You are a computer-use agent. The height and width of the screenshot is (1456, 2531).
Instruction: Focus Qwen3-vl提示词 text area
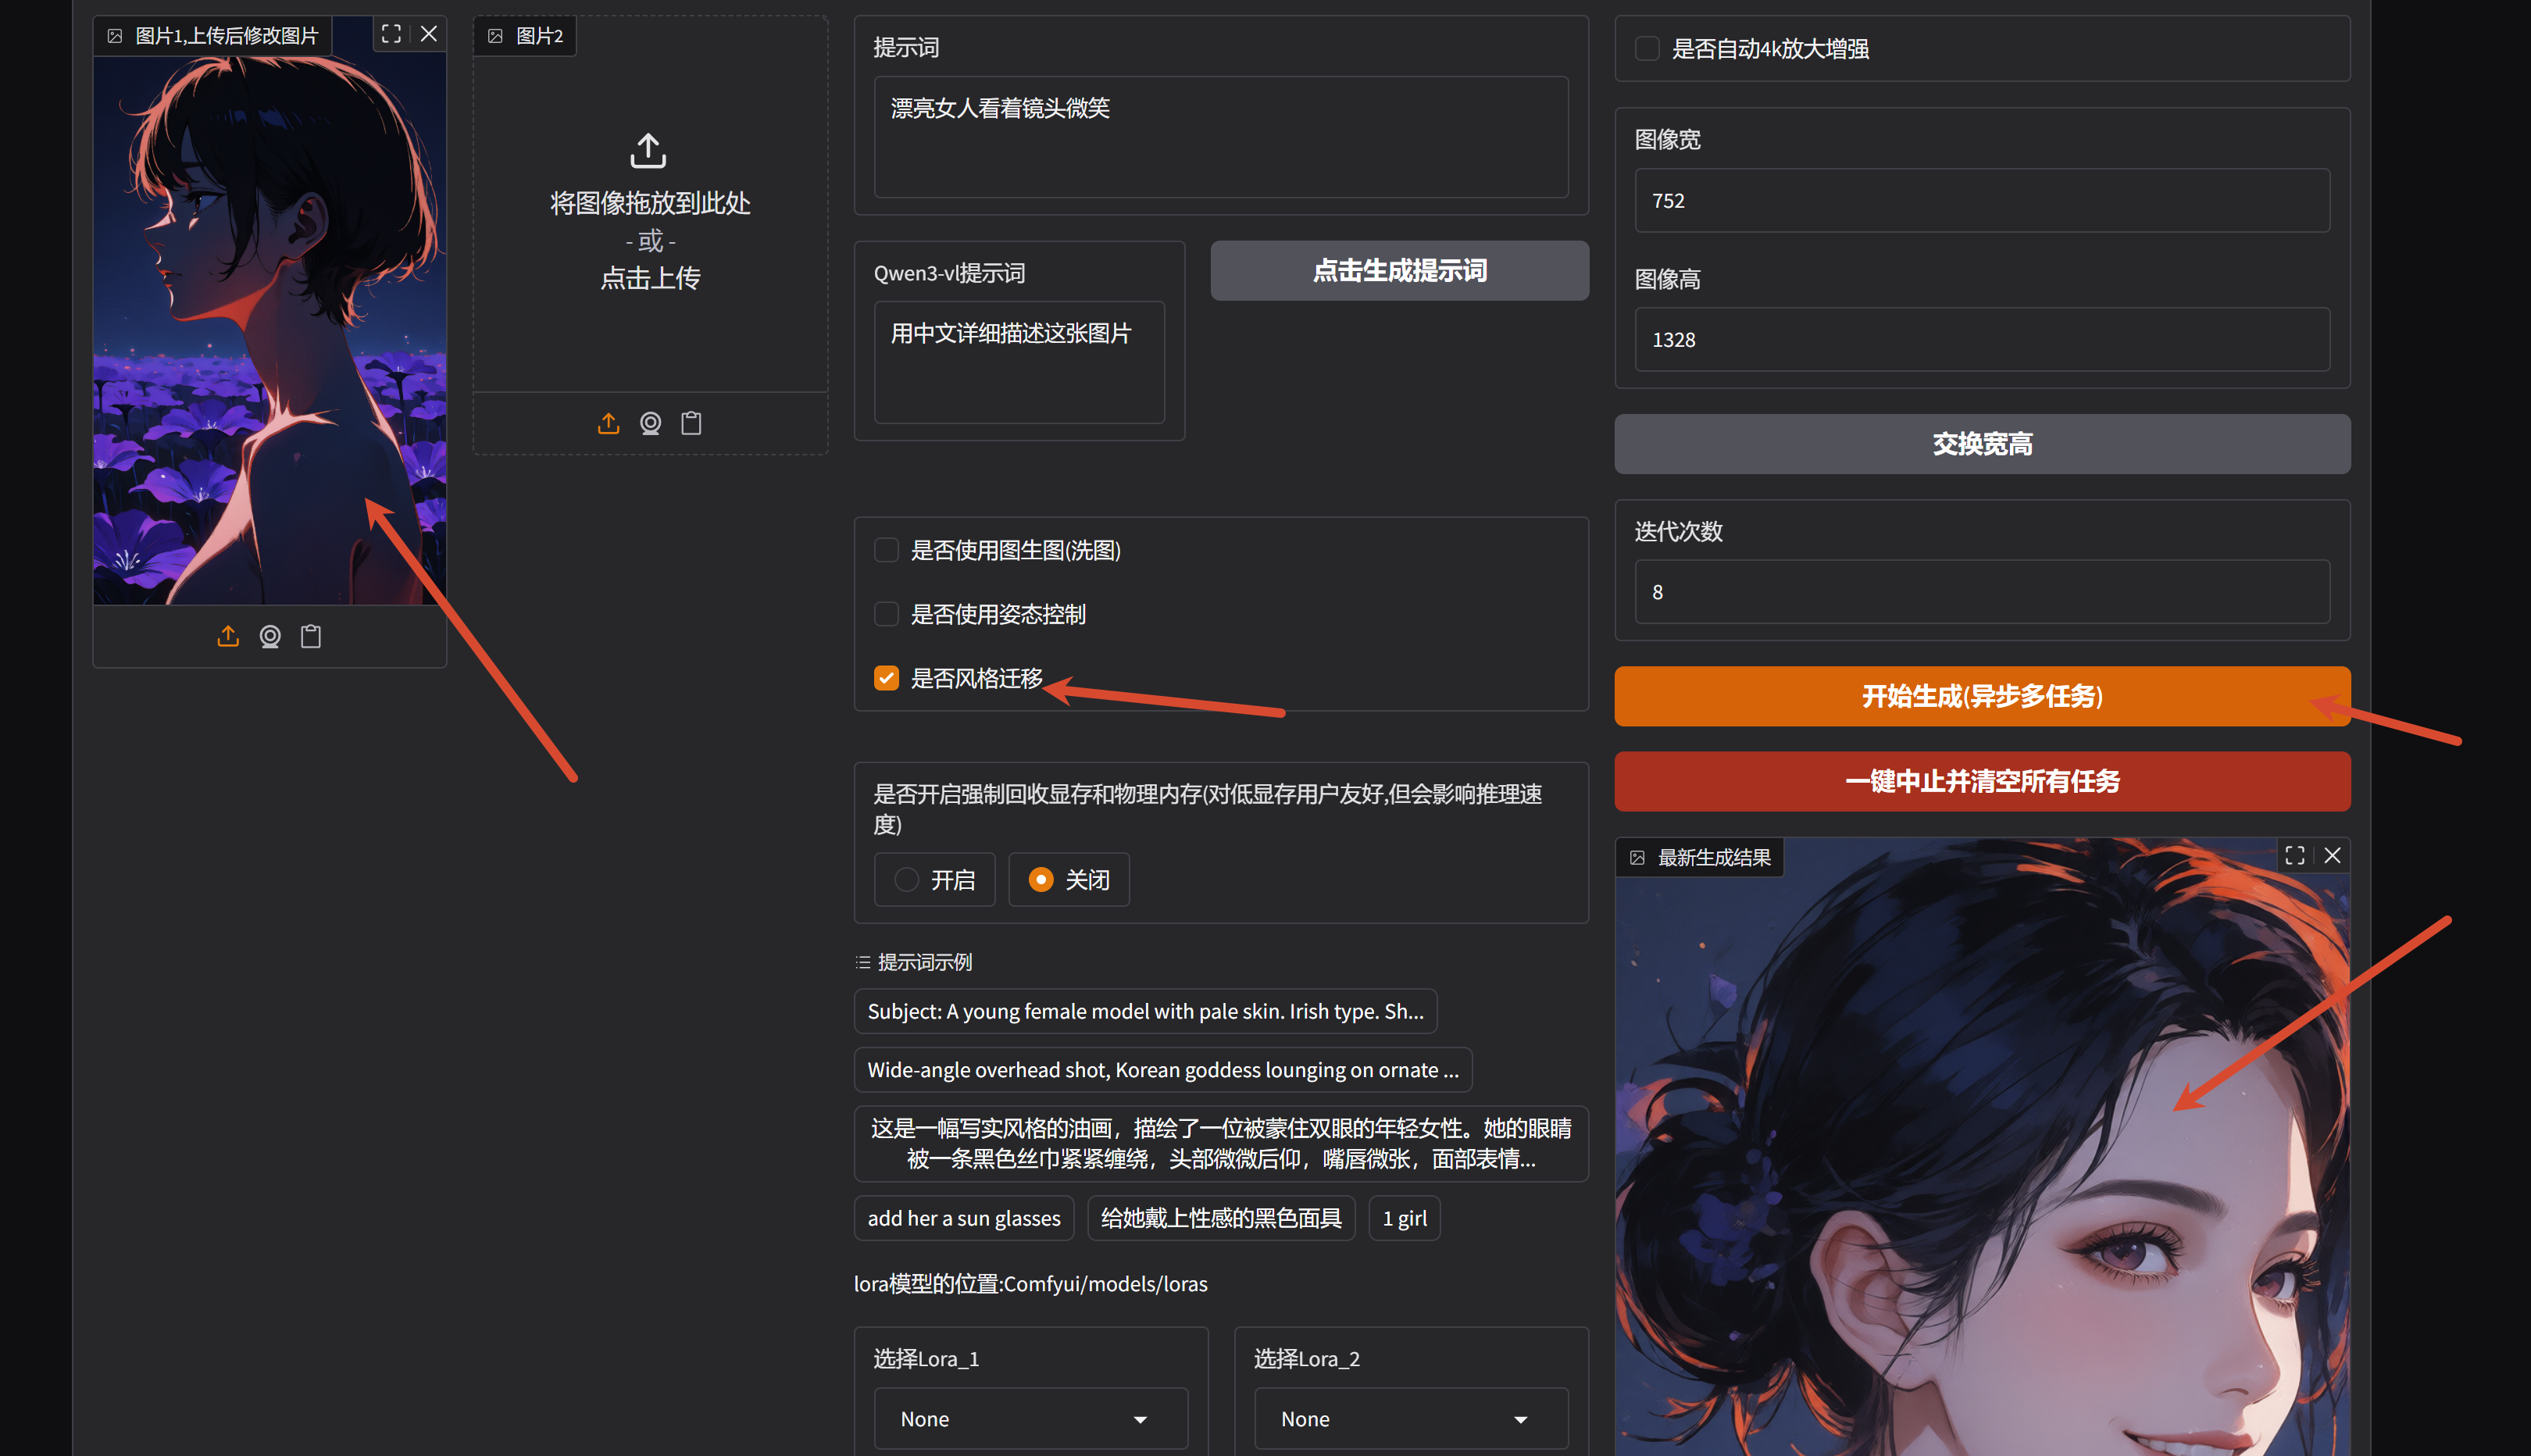click(x=1019, y=362)
